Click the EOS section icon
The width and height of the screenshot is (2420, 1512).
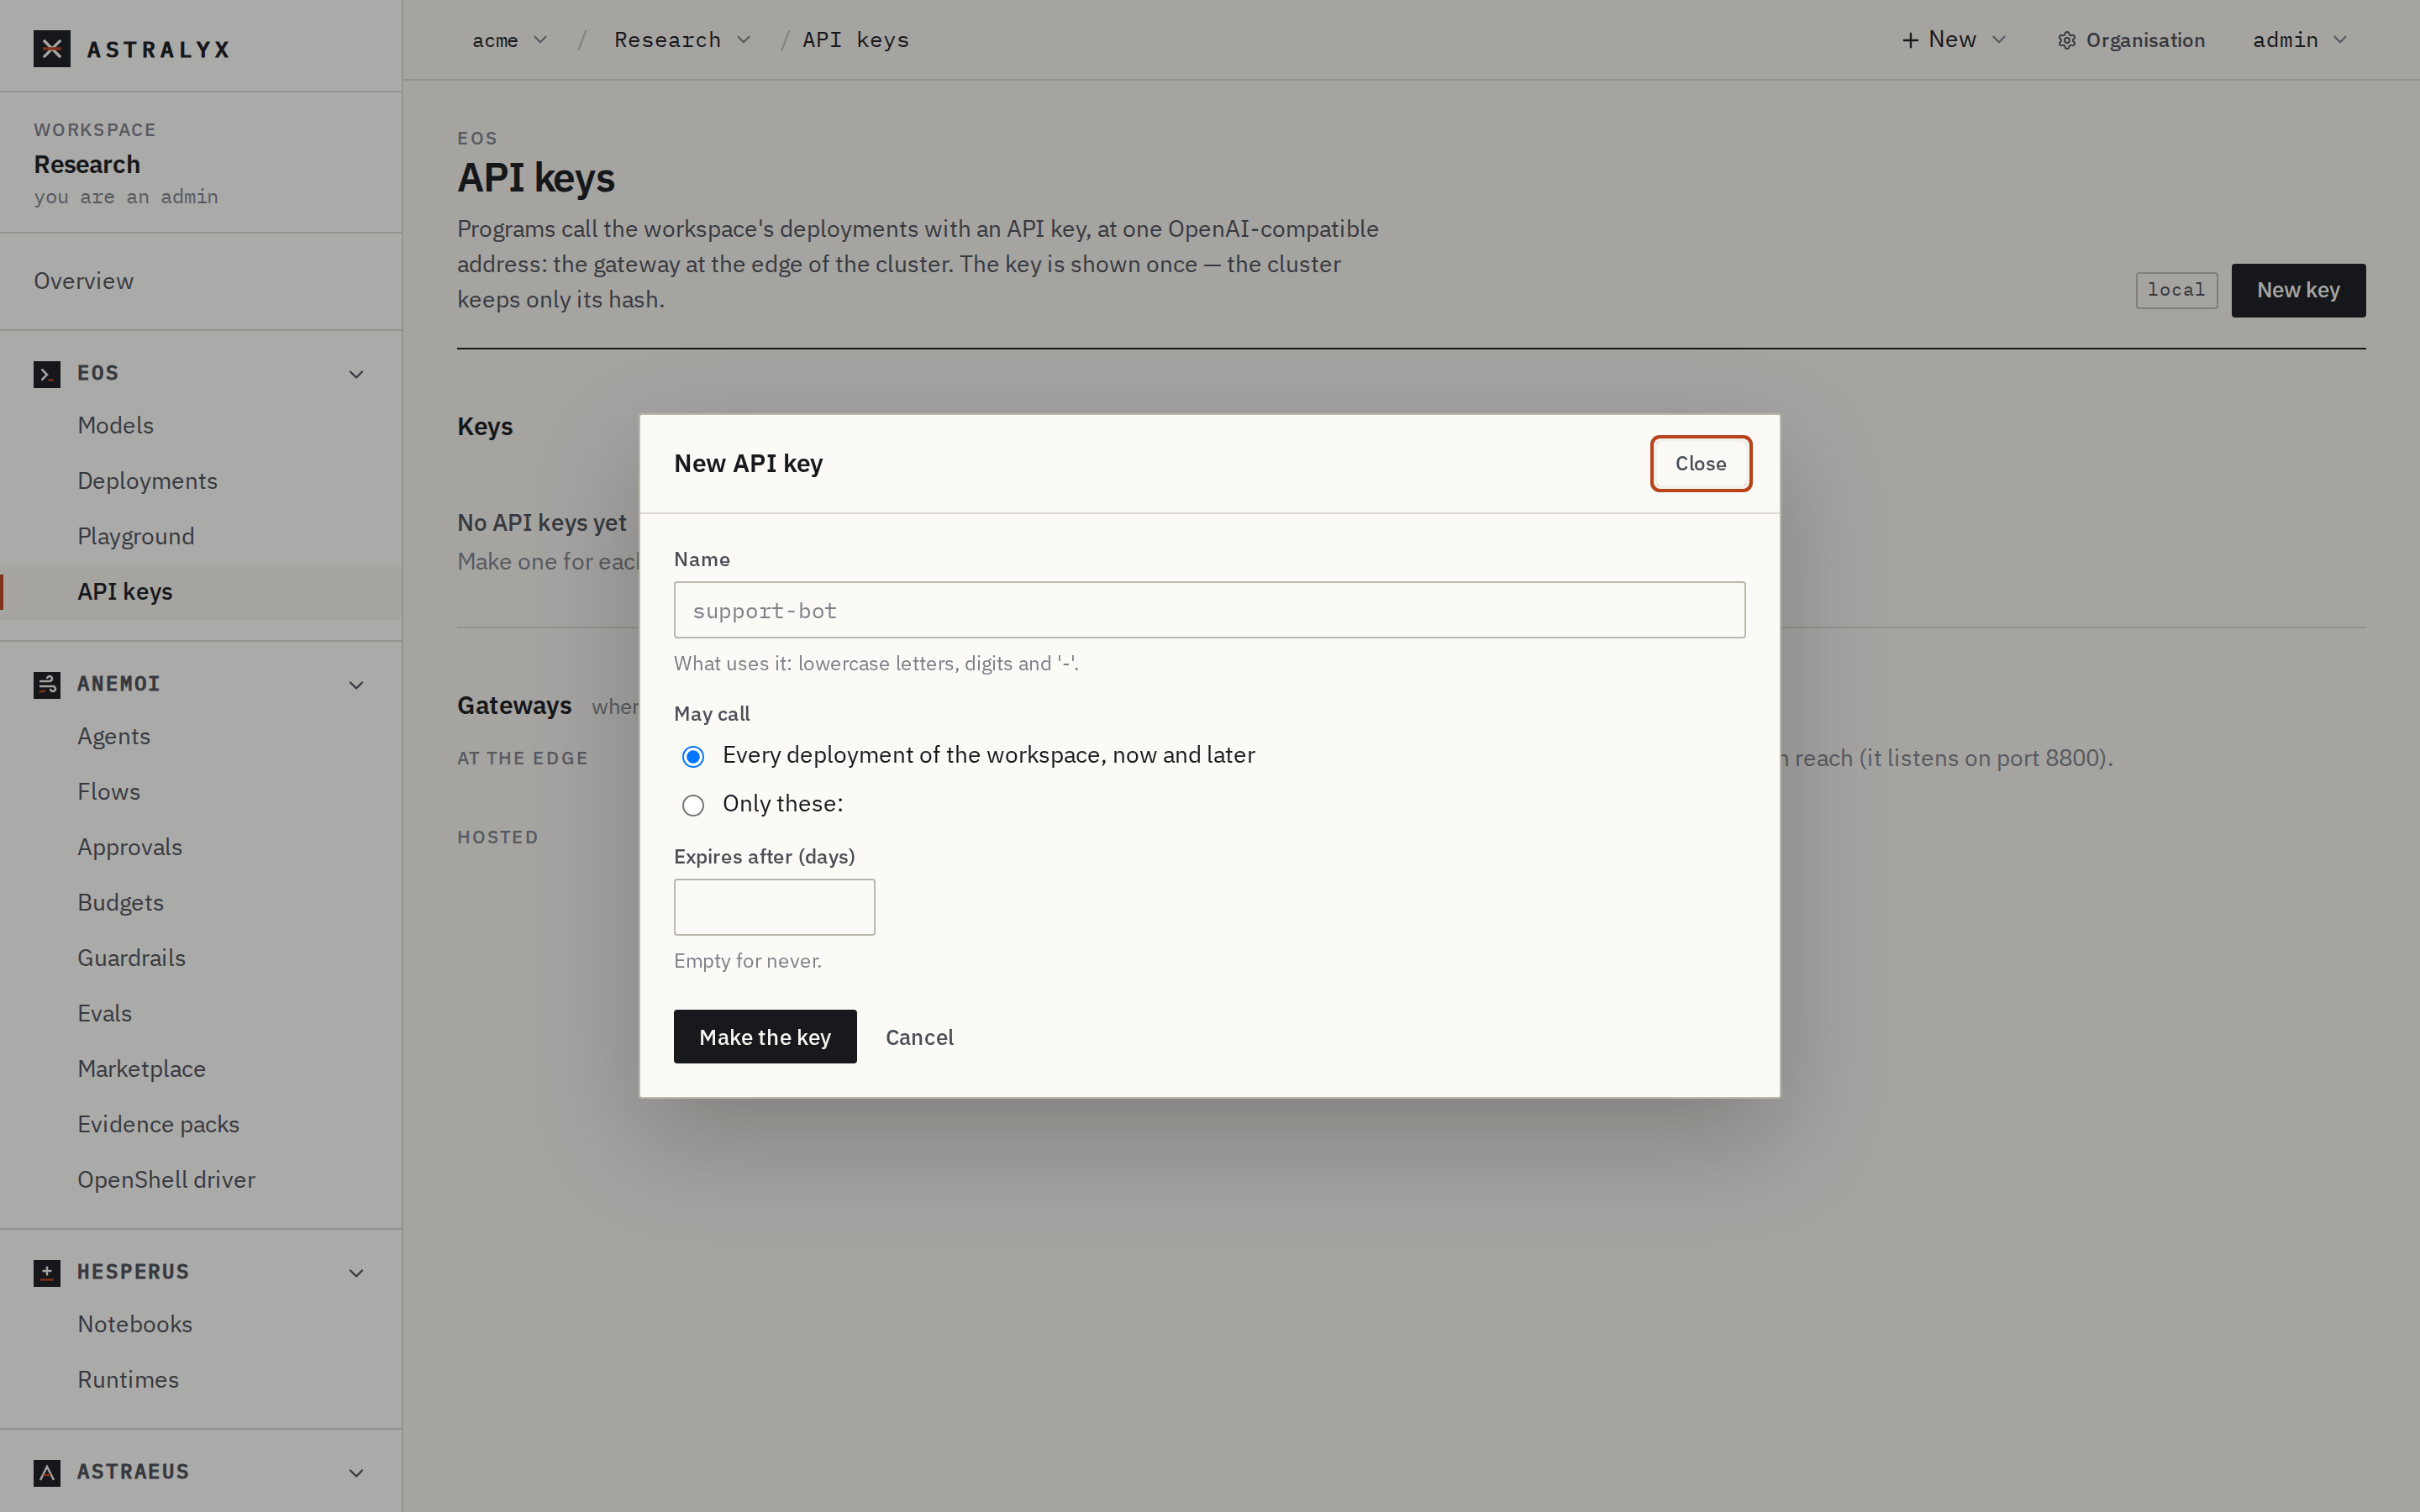pos(47,374)
